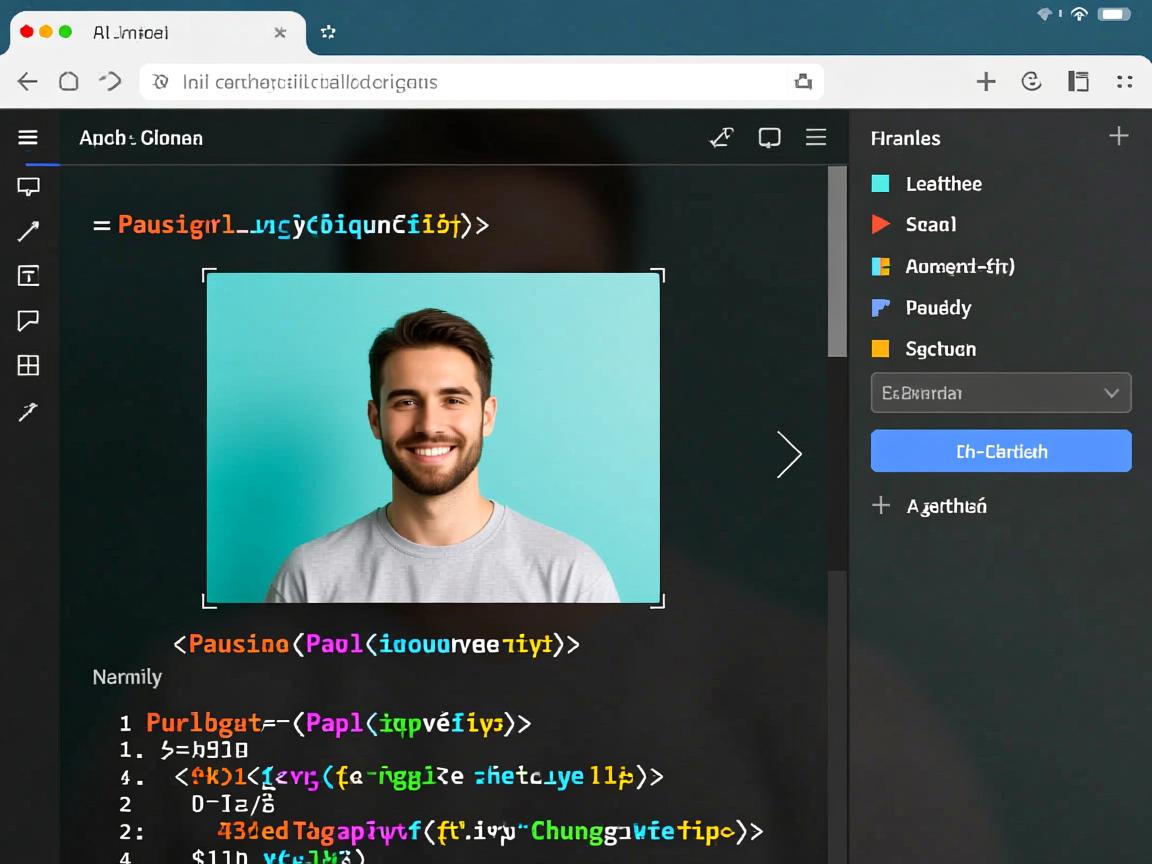Expand the dropdown below Sgctuan

(1001, 393)
